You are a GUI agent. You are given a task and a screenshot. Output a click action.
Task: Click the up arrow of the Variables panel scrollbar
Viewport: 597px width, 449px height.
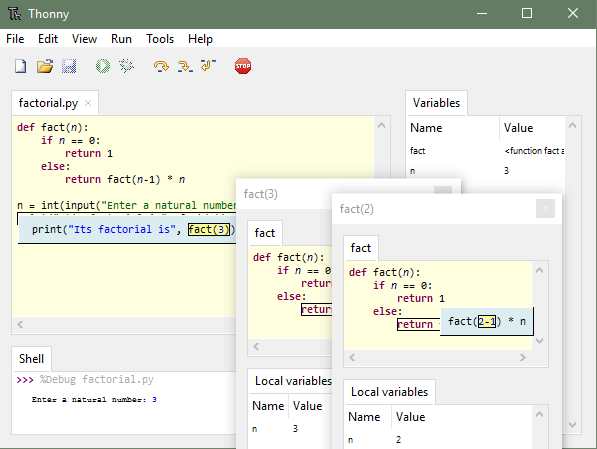pyautogui.click(x=572, y=125)
